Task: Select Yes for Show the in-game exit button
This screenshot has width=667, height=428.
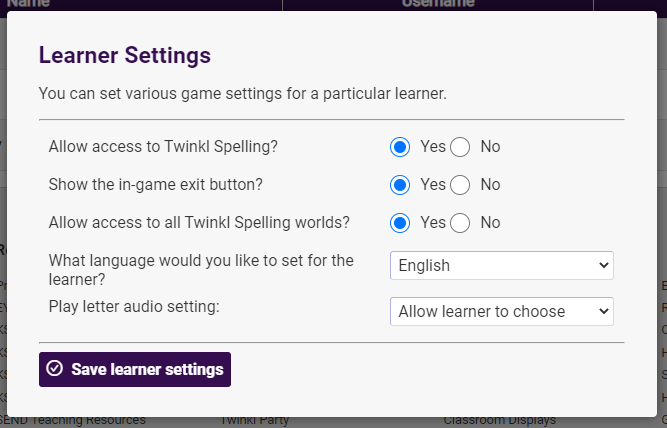Action: tap(400, 185)
